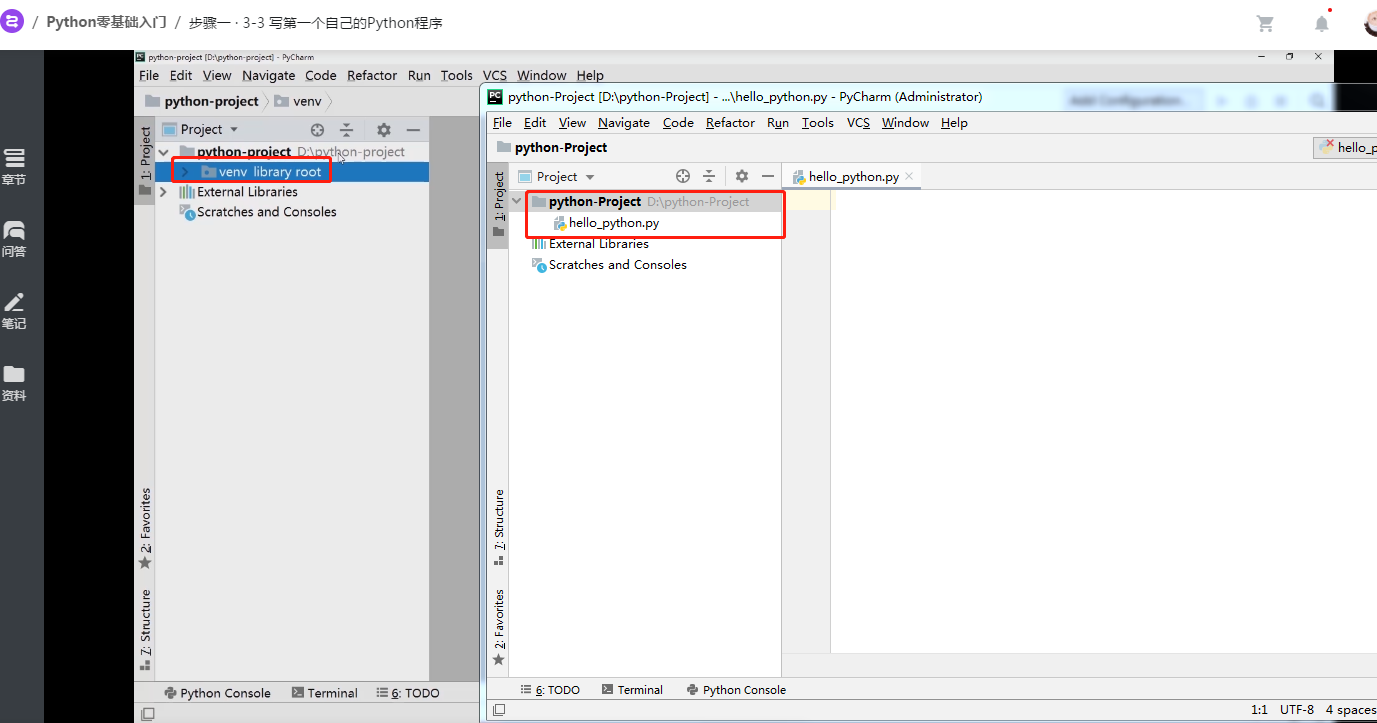Open the 章节 chapters sidebar item
The width and height of the screenshot is (1377, 723).
(x=14, y=167)
